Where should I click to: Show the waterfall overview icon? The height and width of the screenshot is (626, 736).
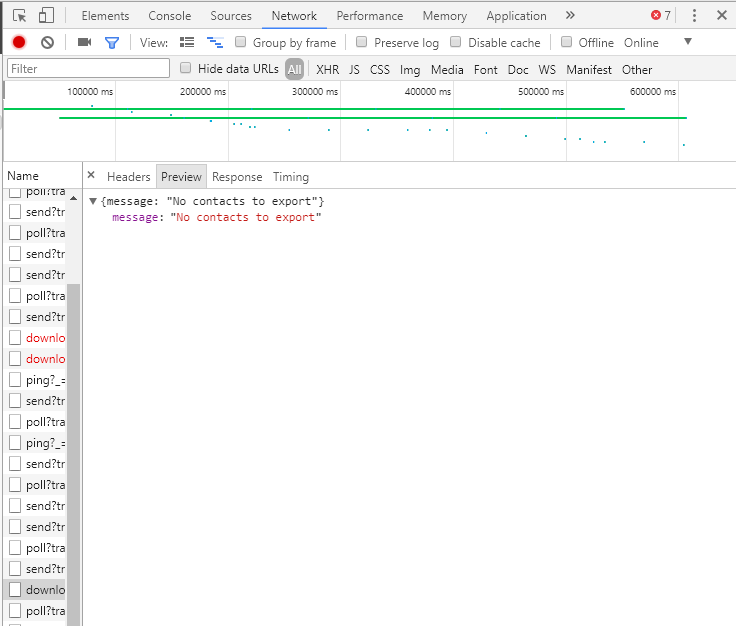(214, 42)
